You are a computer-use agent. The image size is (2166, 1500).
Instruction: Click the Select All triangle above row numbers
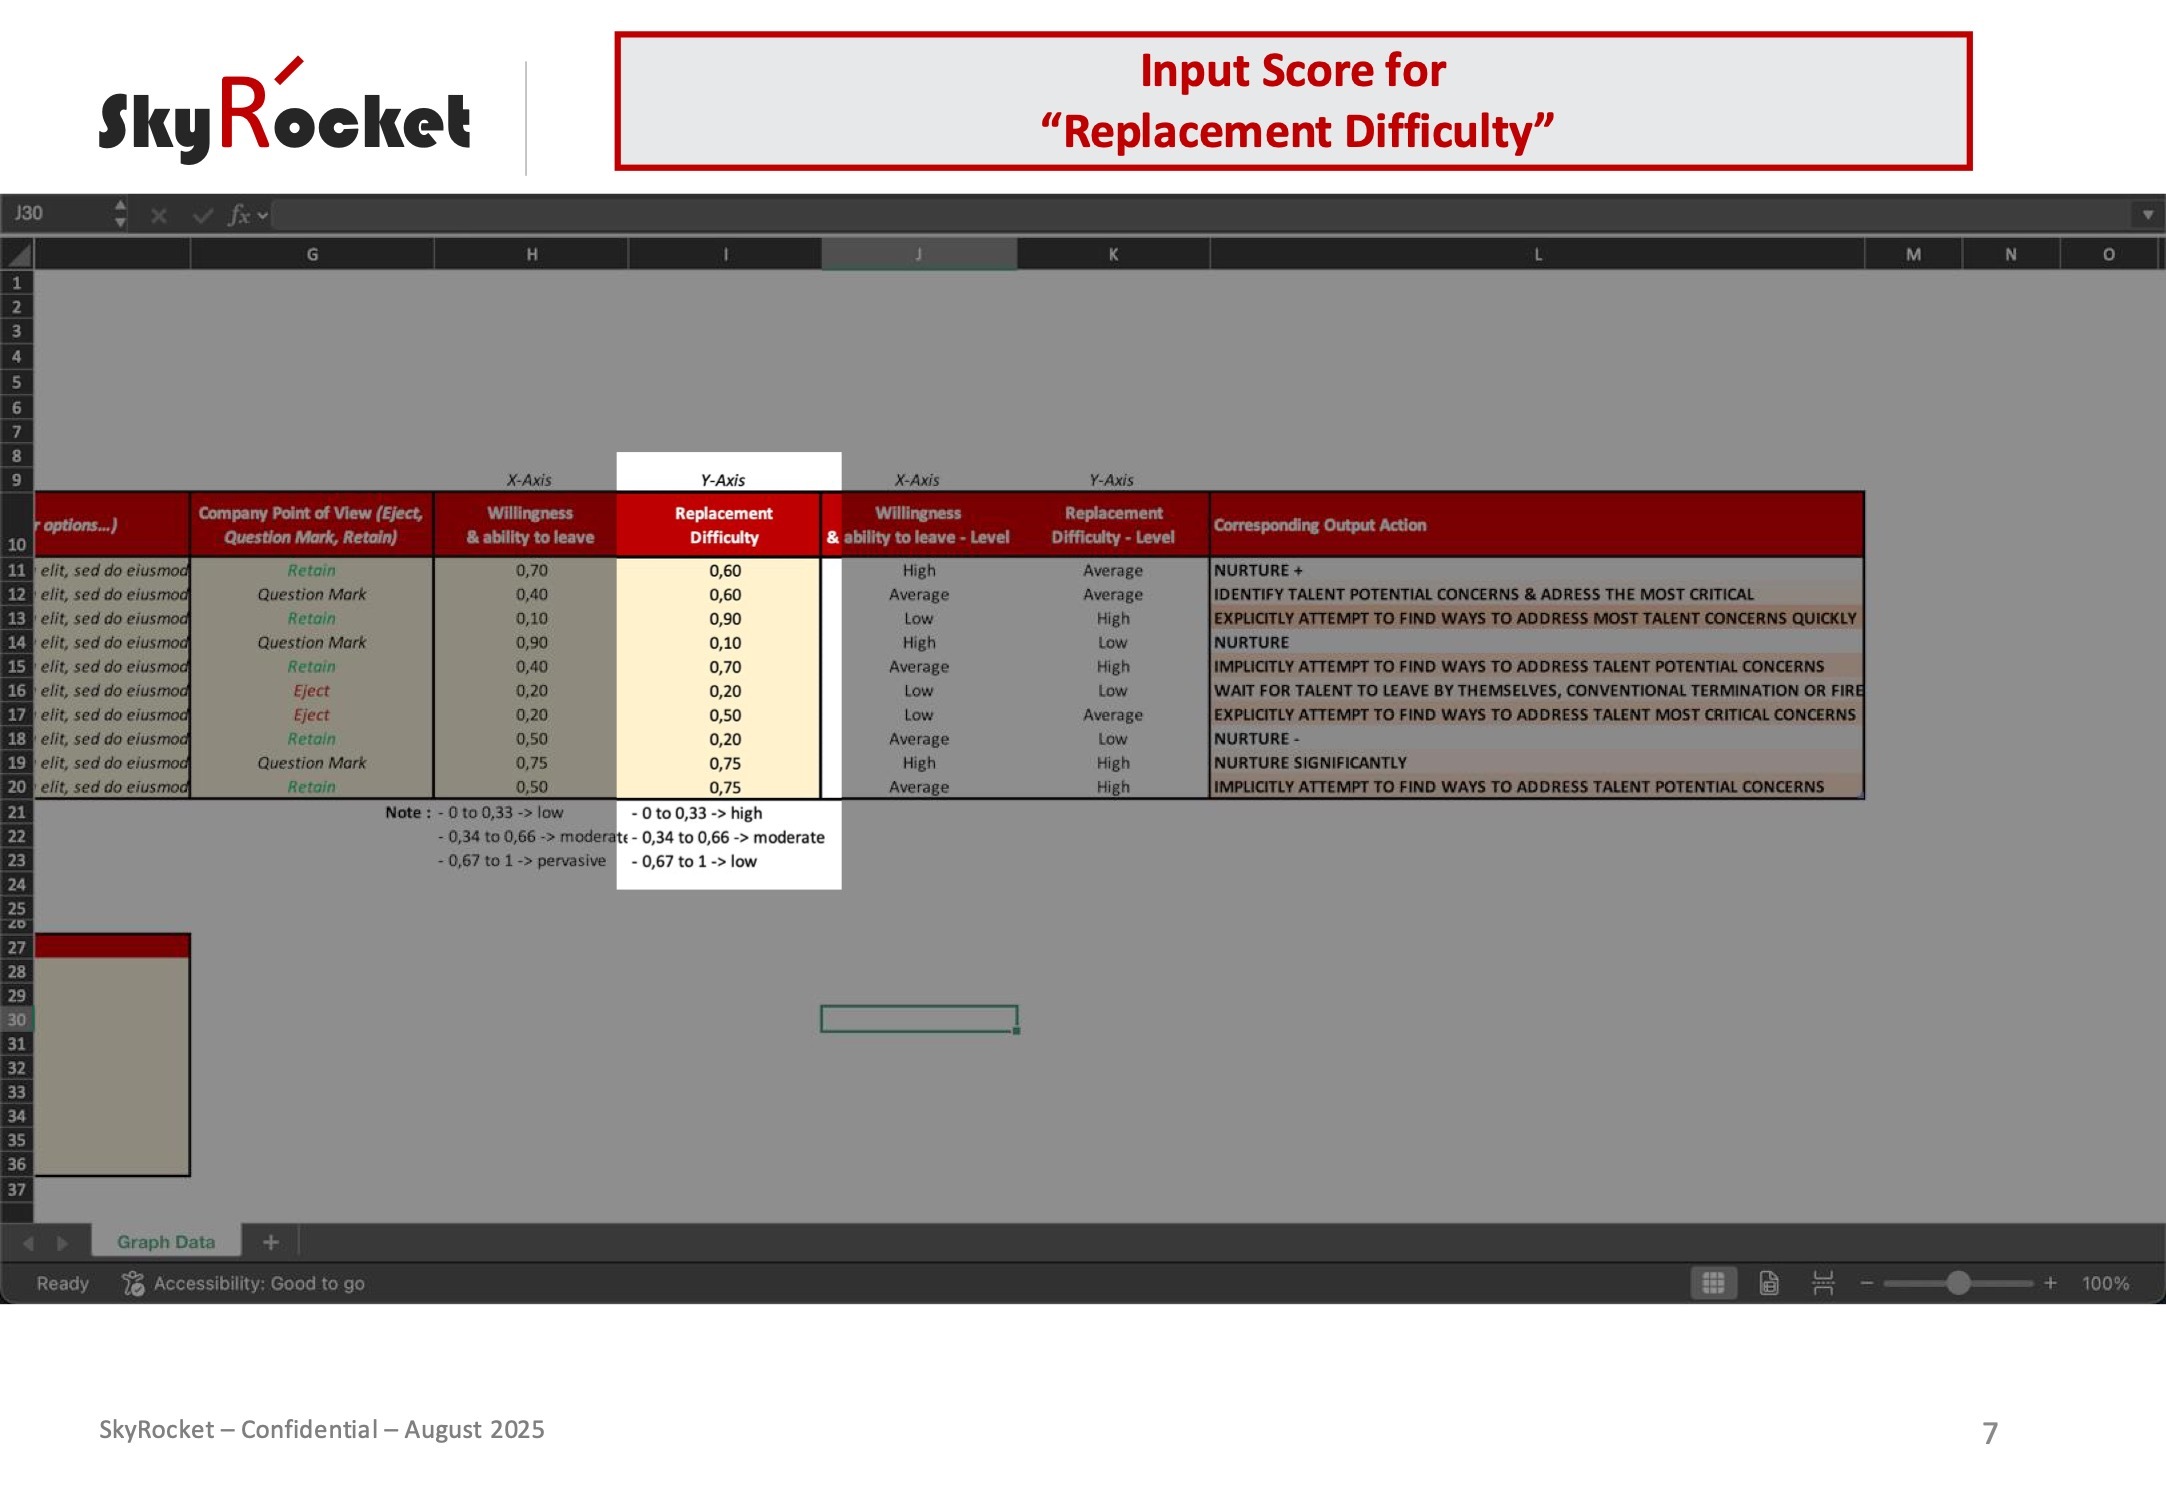coord(17,253)
